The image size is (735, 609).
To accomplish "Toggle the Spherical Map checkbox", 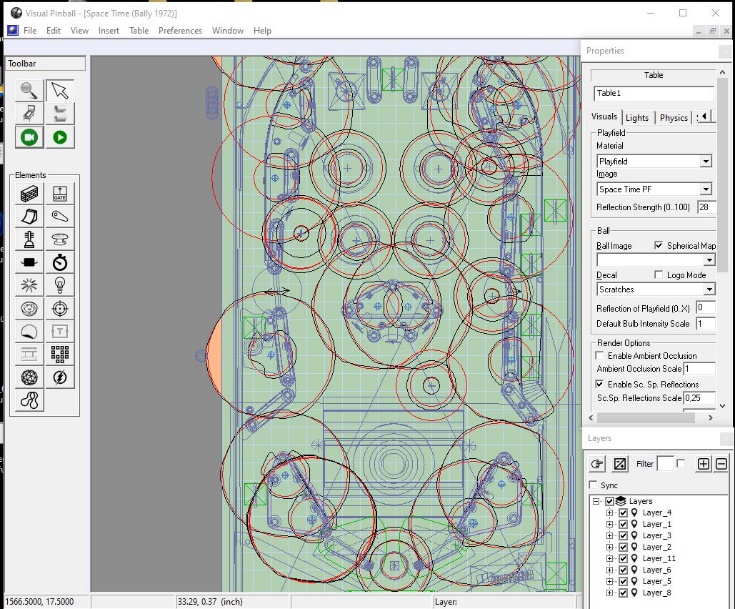I will coord(659,245).
